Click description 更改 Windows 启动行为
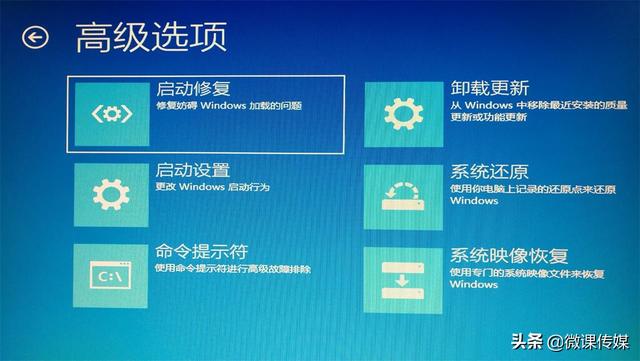Image resolution: width=640 pixels, height=361 pixels. pos(213,187)
